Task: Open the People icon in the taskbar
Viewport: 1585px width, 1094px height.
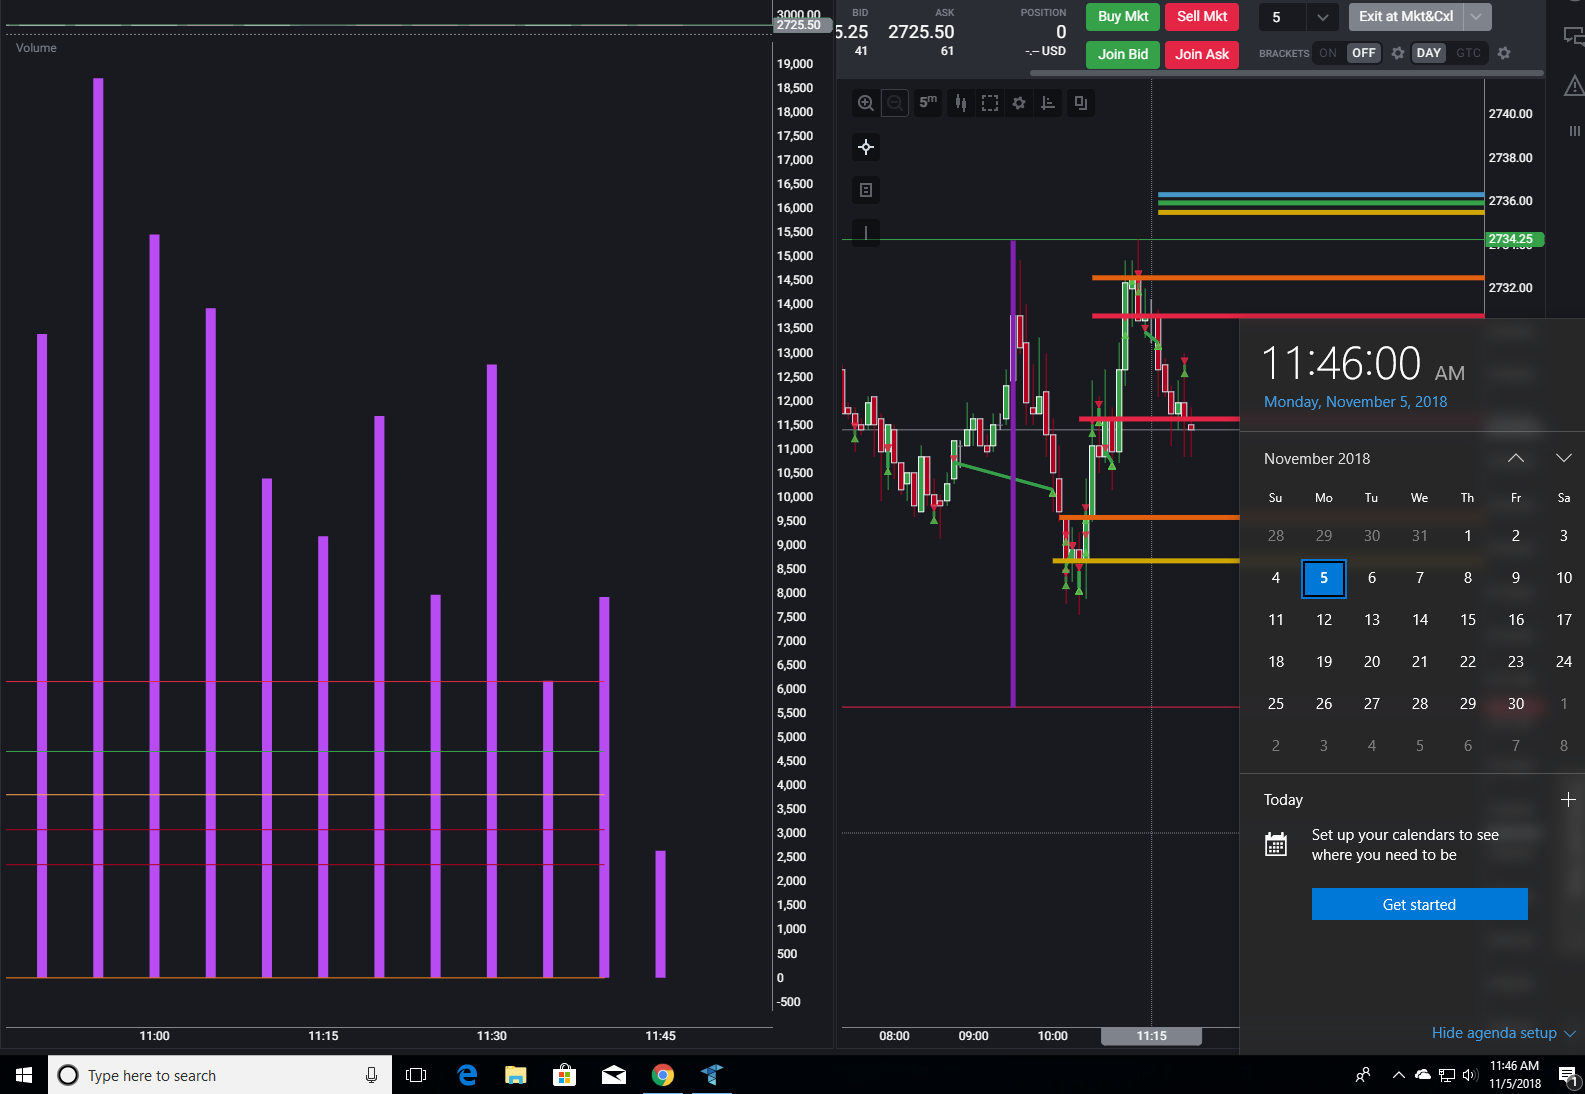Action: pos(1362,1075)
